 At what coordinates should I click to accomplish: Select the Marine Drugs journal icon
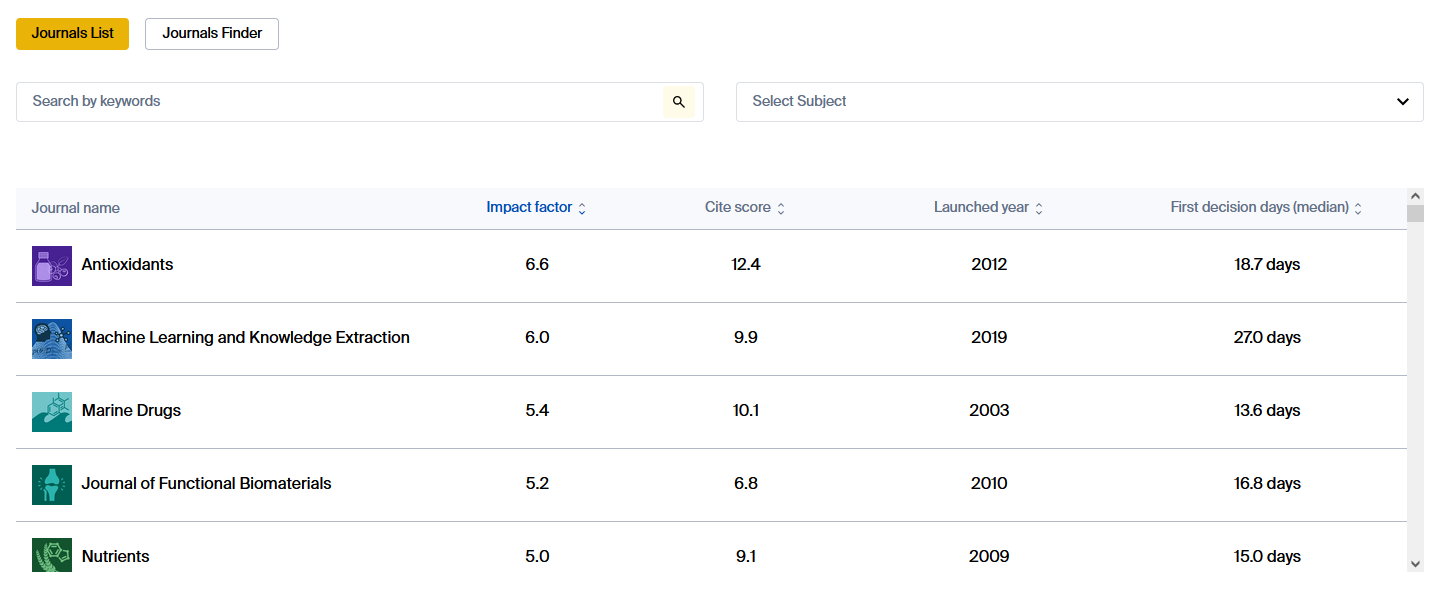[52, 412]
